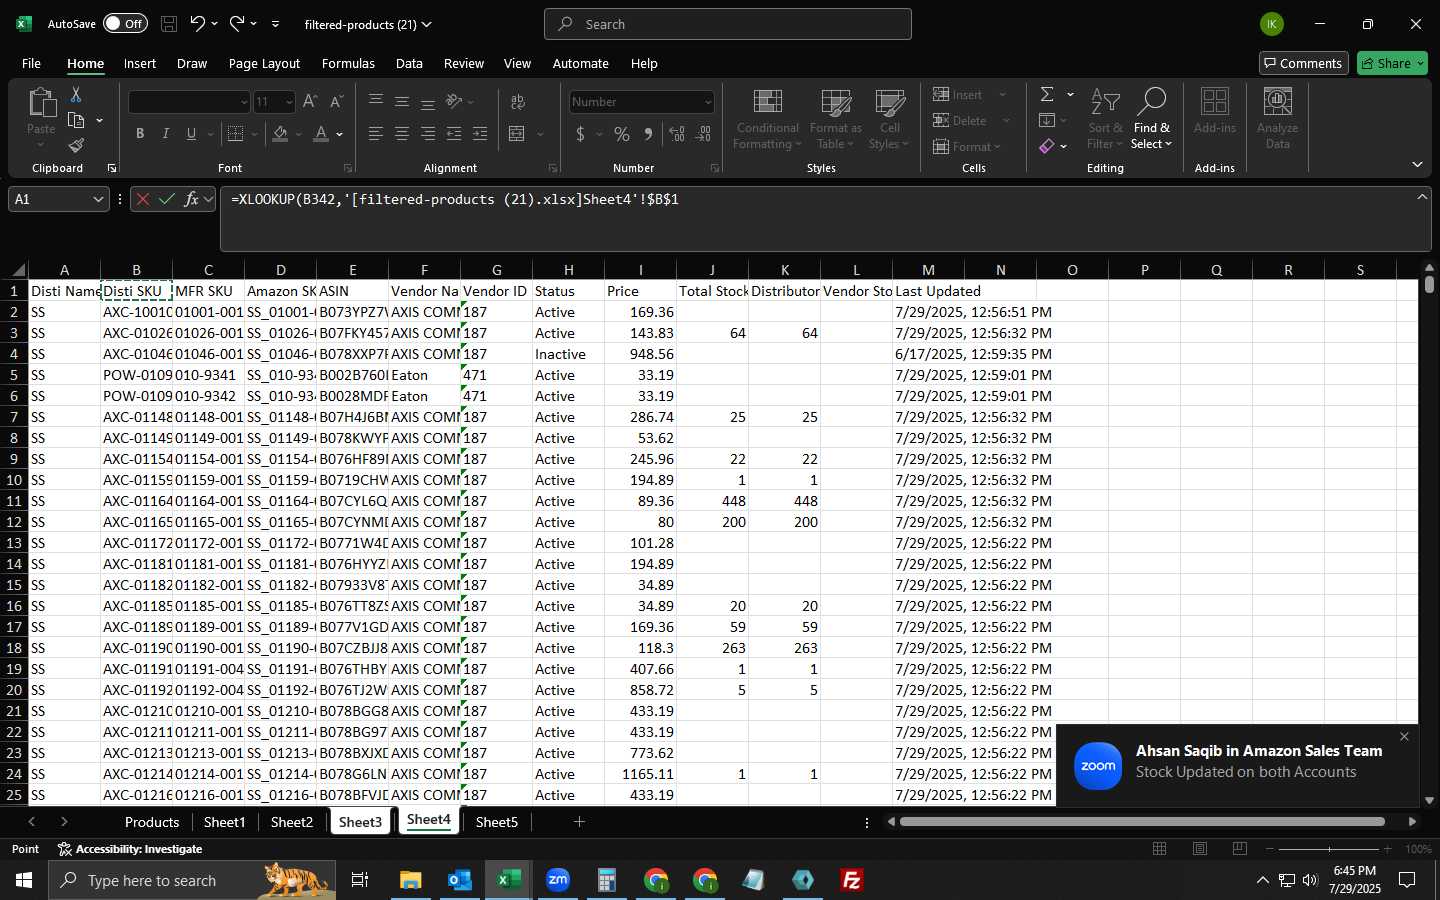Click the Comma Style icon
Image resolution: width=1440 pixels, height=900 pixels.
pos(649,134)
